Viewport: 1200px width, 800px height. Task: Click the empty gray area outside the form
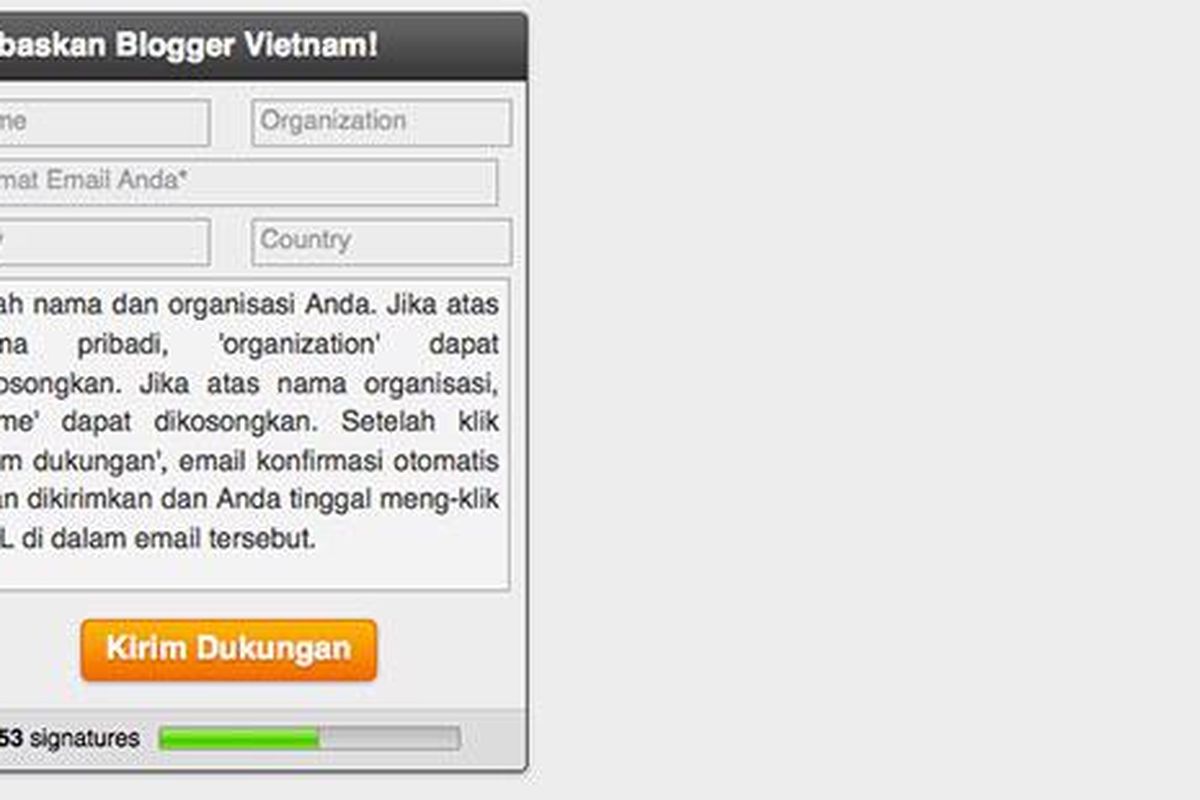pos(860,400)
